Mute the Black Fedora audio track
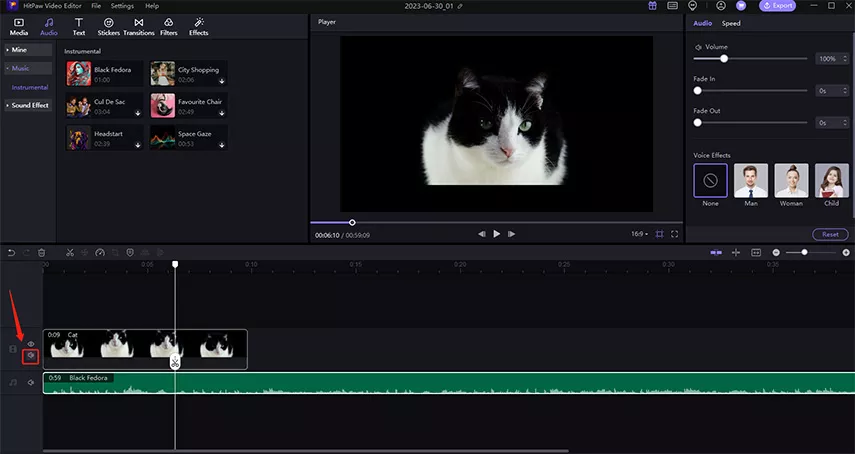The height and width of the screenshot is (454, 855). tap(31, 382)
